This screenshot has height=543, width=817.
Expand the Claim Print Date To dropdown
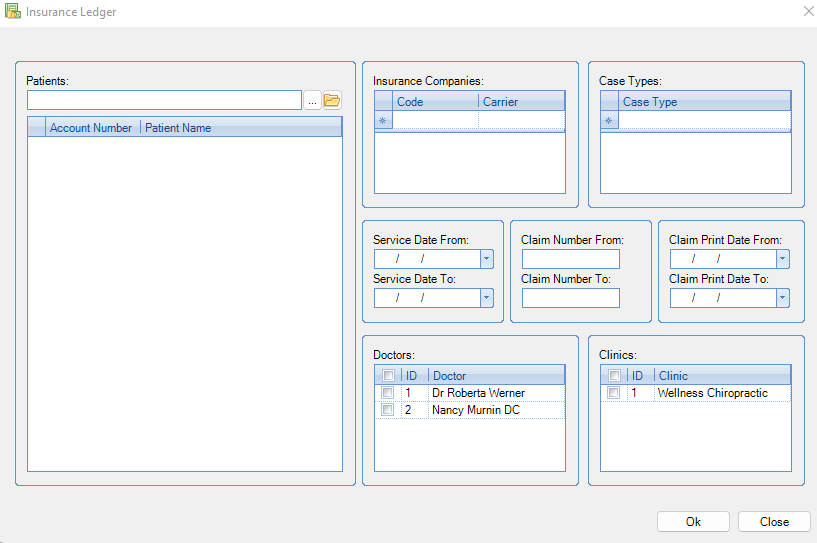click(782, 298)
